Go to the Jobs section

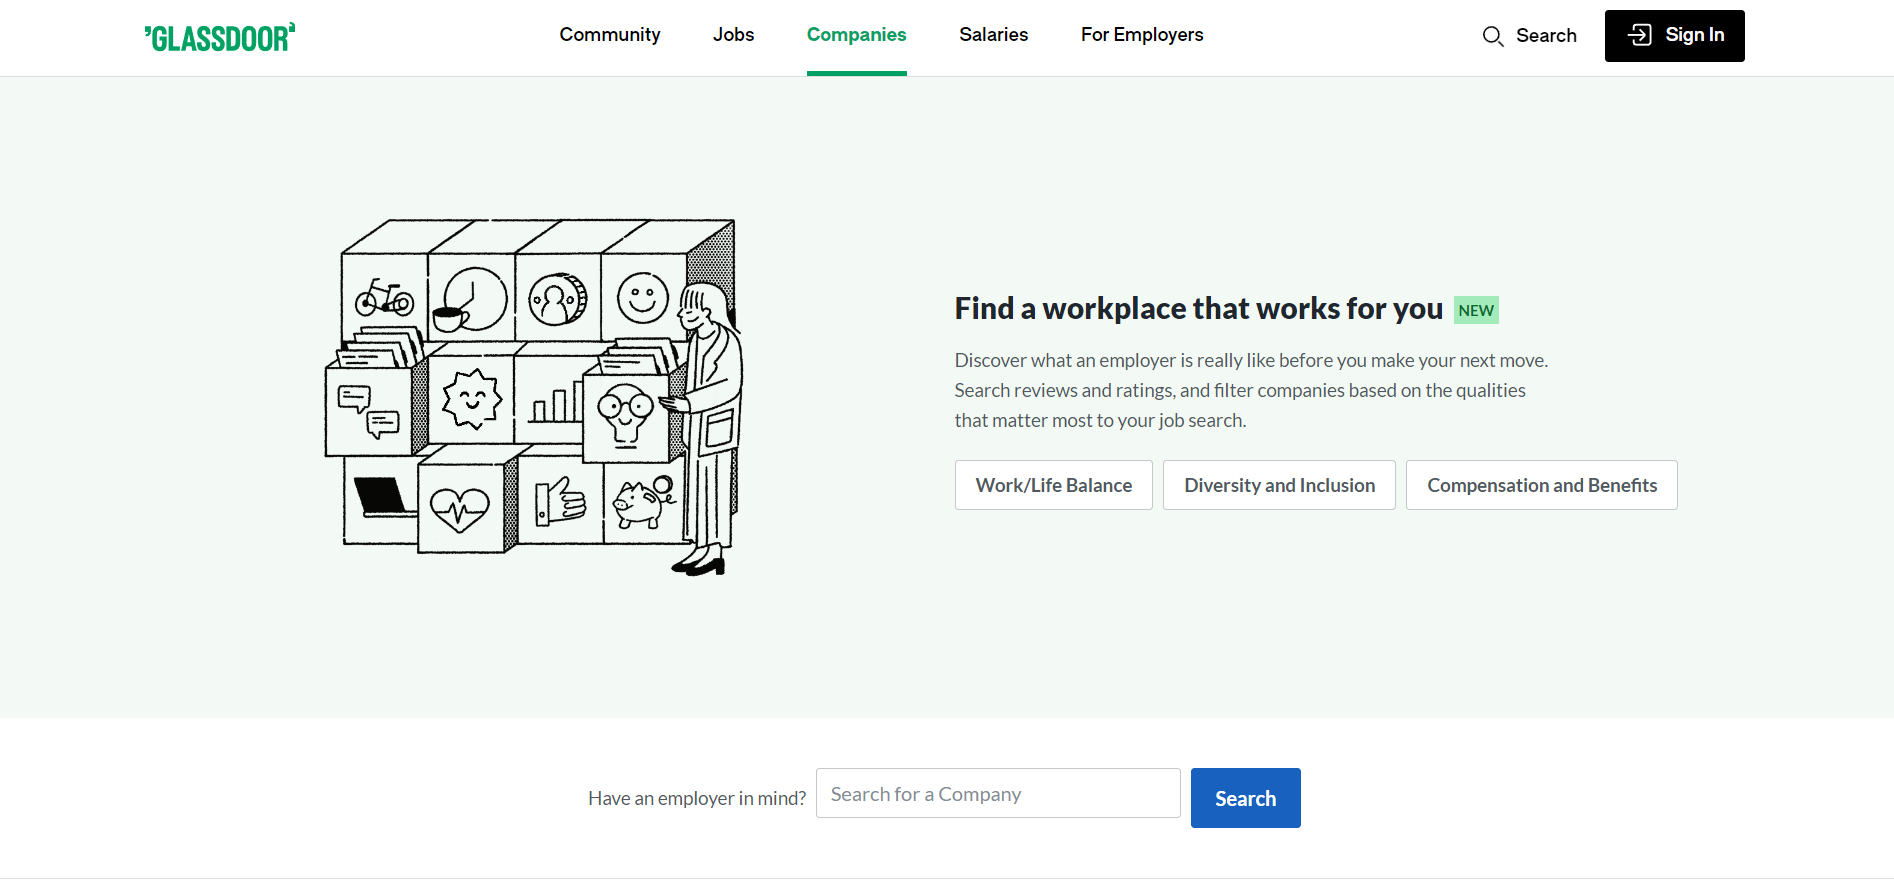pos(733,35)
